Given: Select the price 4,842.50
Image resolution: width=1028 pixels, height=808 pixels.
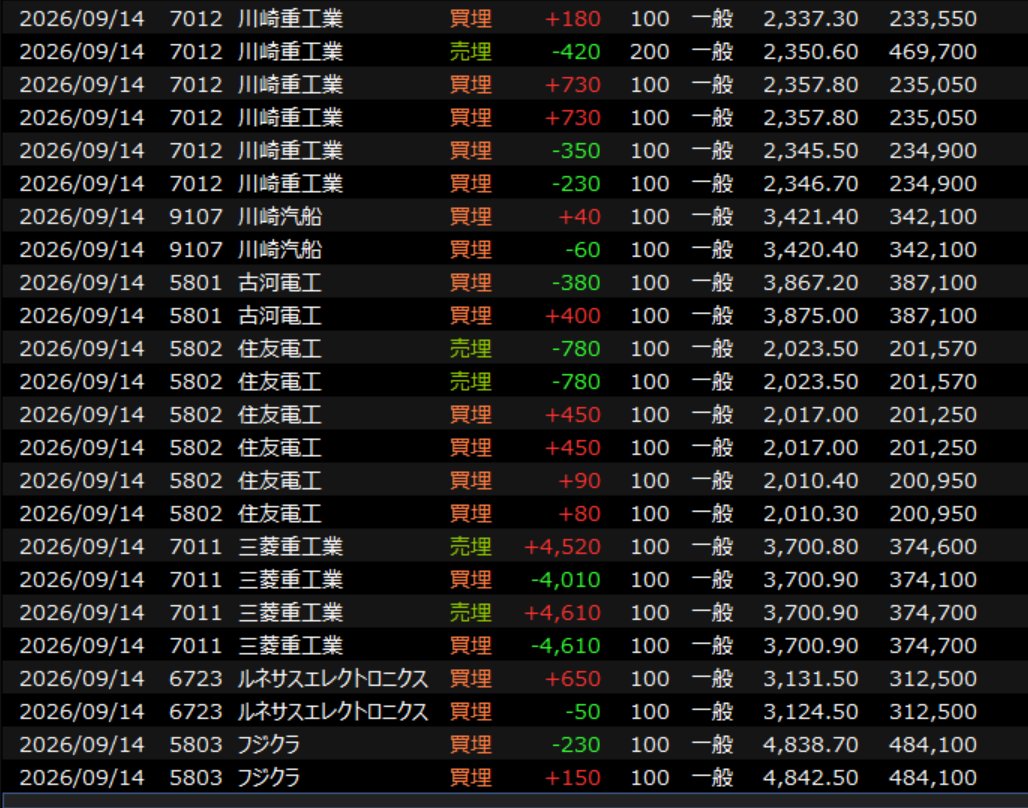Looking at the screenshot, I should (810, 777).
